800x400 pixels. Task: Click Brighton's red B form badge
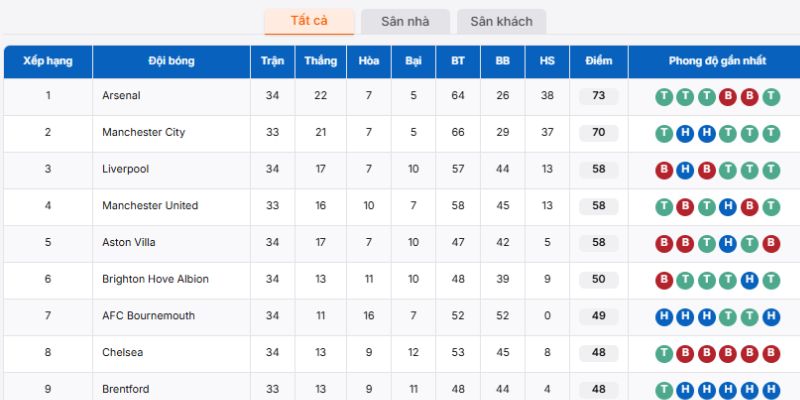pos(664,281)
